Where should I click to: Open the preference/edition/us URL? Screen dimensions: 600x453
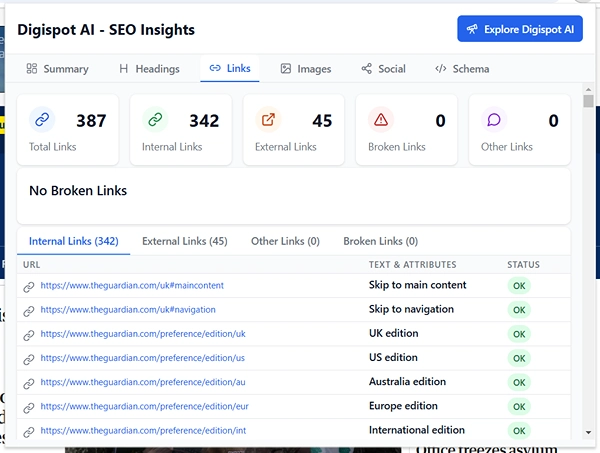click(x=142, y=358)
